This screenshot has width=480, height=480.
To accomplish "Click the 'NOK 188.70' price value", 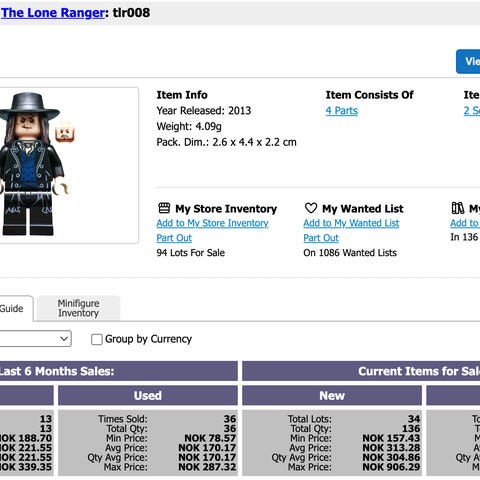I will pyautogui.click(x=26, y=438).
